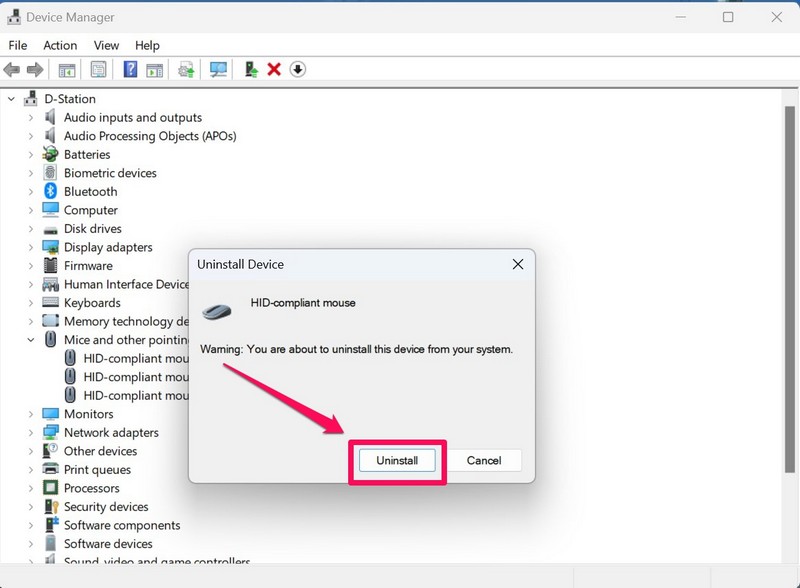
Task: Expand Audio inputs and outputs
Action: click(x=31, y=117)
